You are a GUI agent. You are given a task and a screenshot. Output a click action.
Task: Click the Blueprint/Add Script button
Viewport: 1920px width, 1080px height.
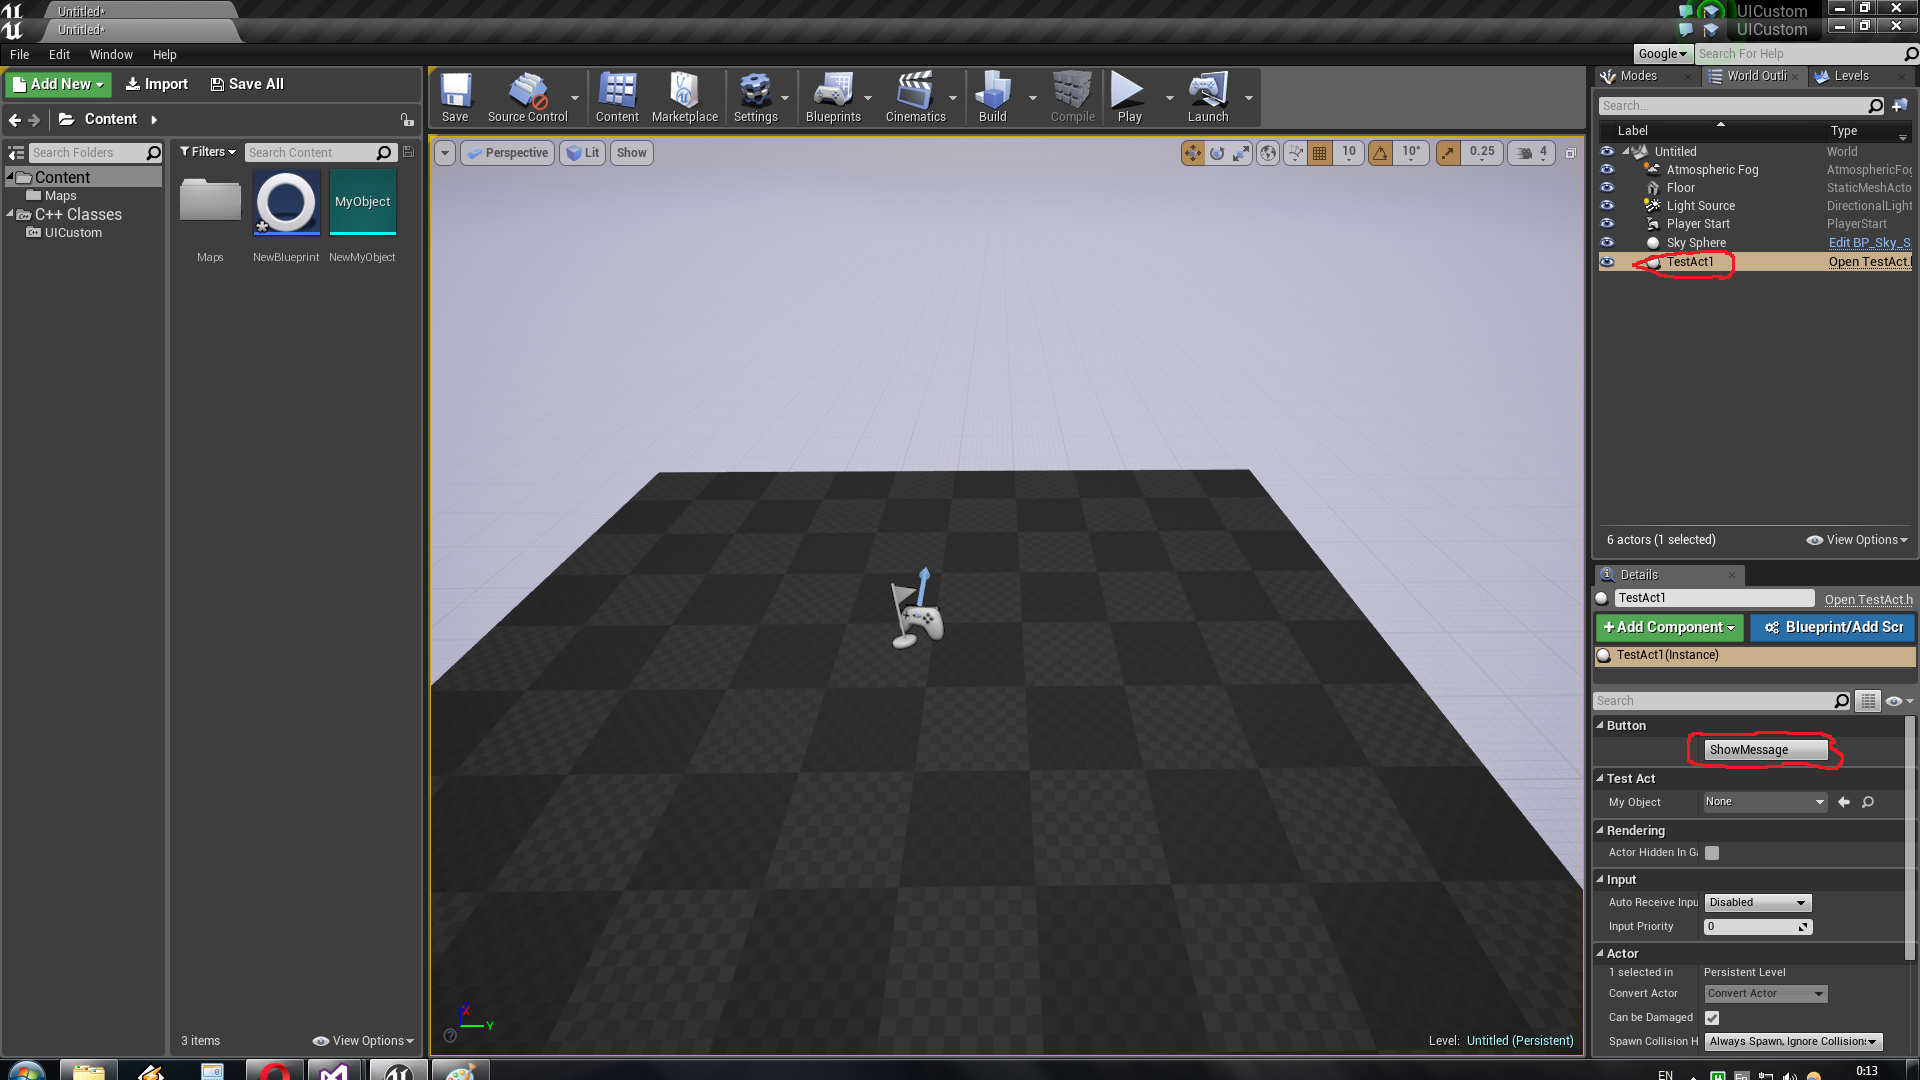[x=1833, y=626]
